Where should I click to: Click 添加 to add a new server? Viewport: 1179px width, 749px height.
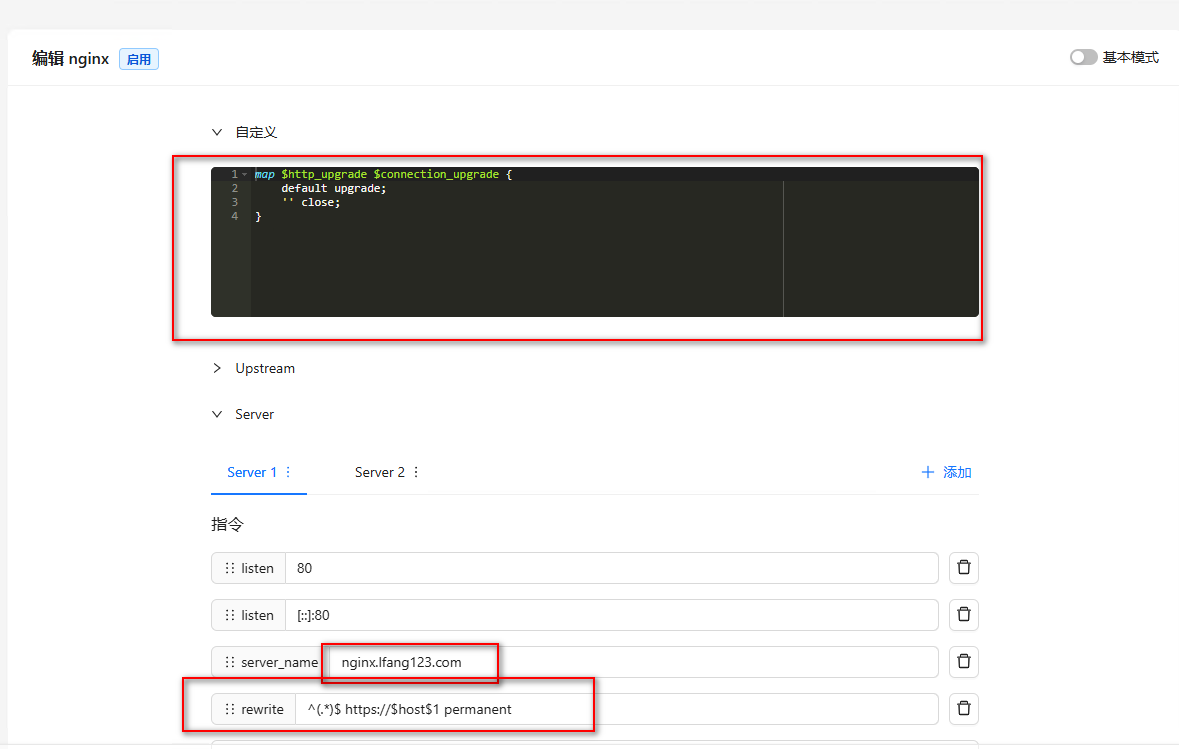tap(946, 472)
